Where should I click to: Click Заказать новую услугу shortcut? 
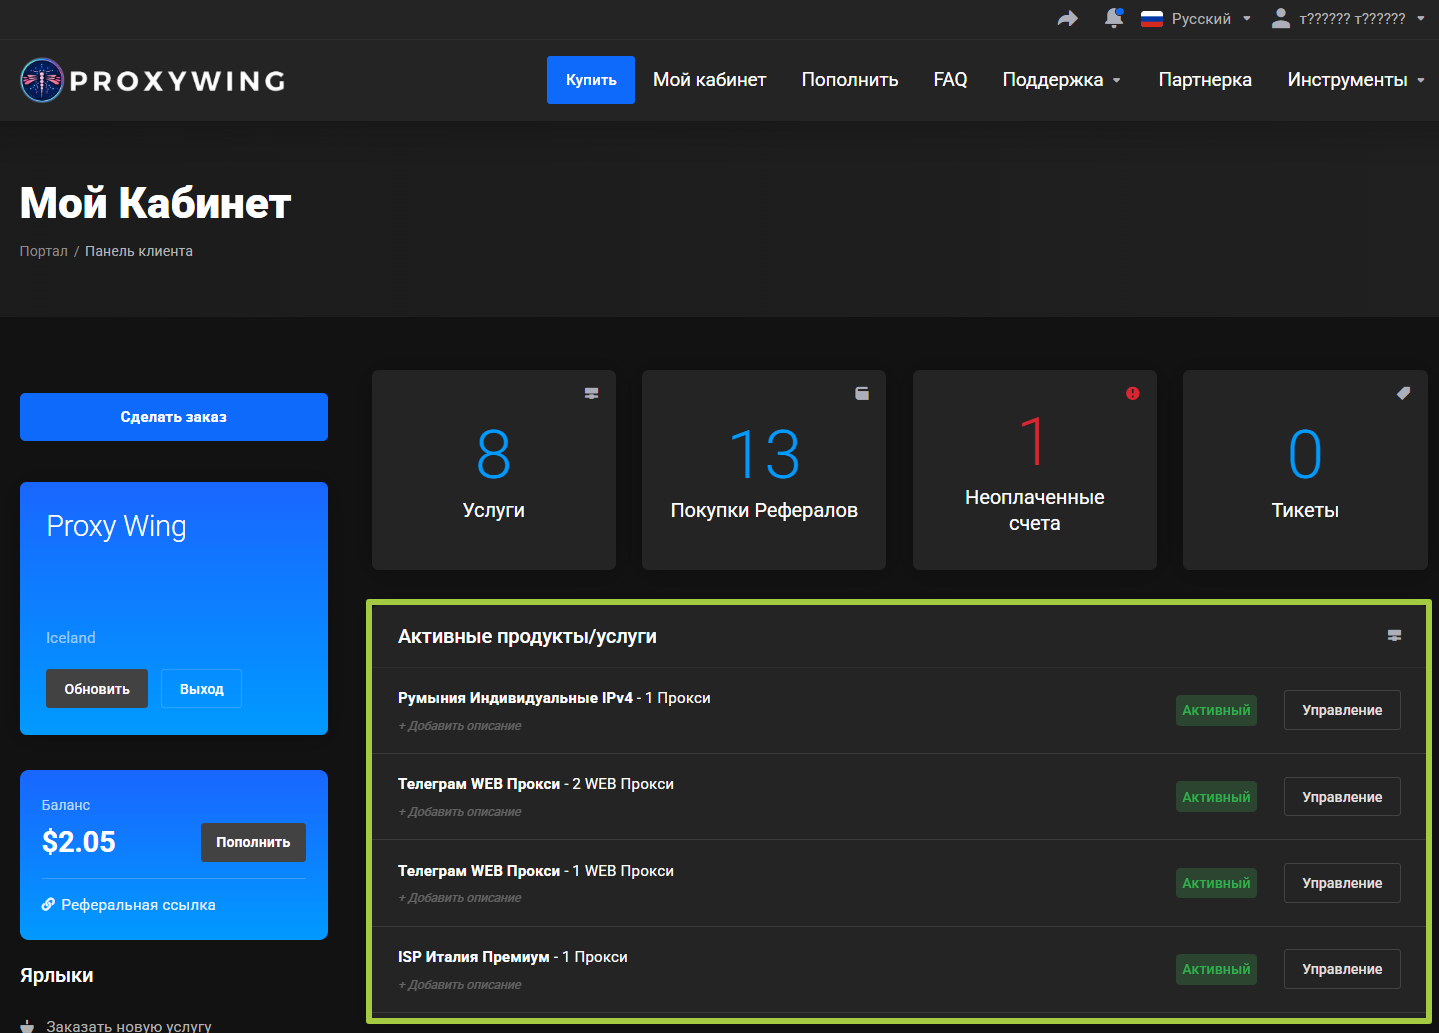(129, 1026)
